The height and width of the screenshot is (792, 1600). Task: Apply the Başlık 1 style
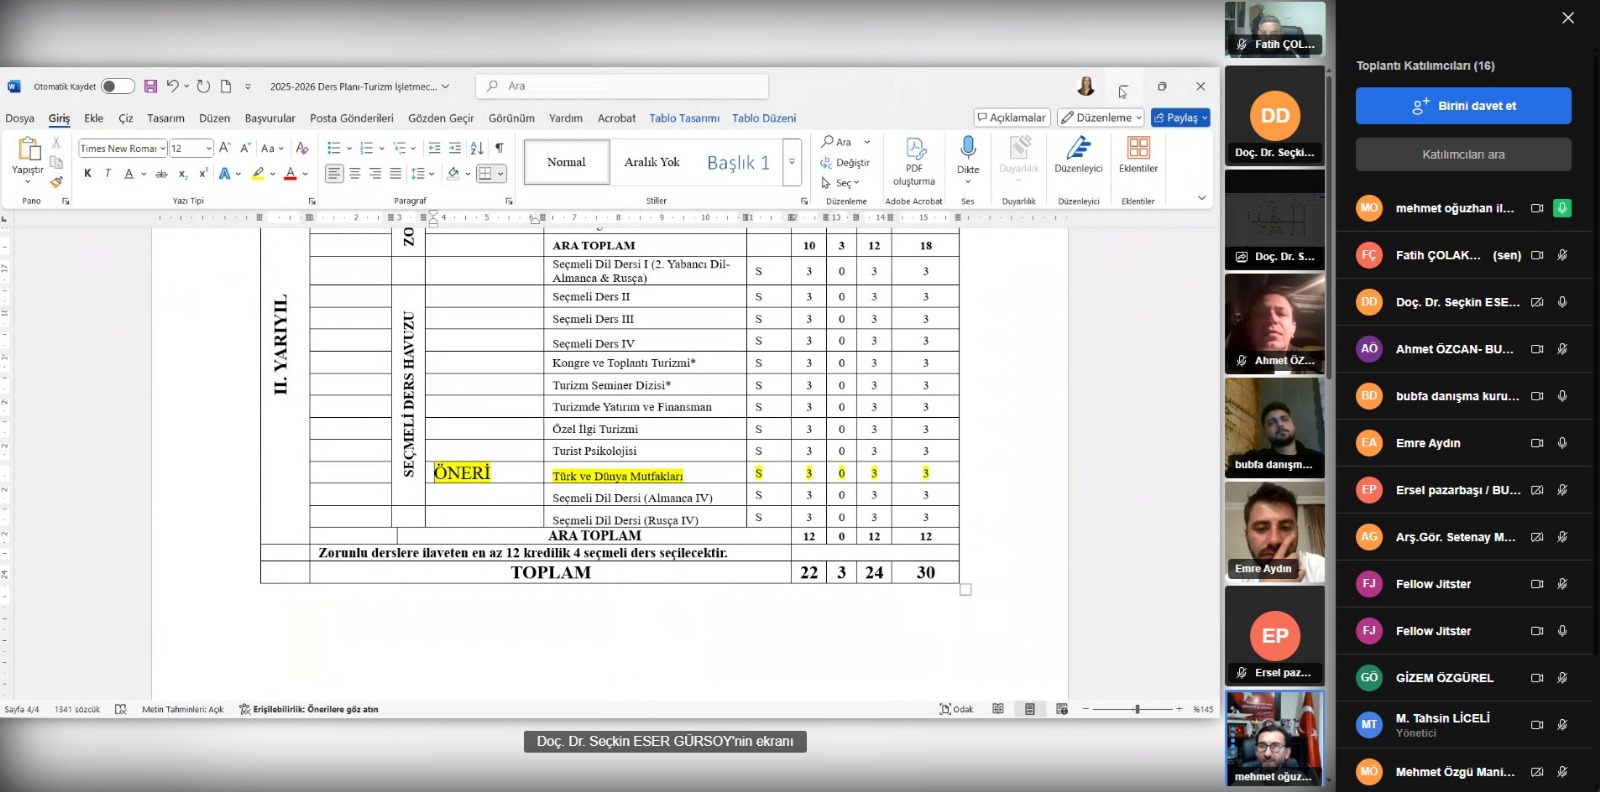[x=738, y=162]
